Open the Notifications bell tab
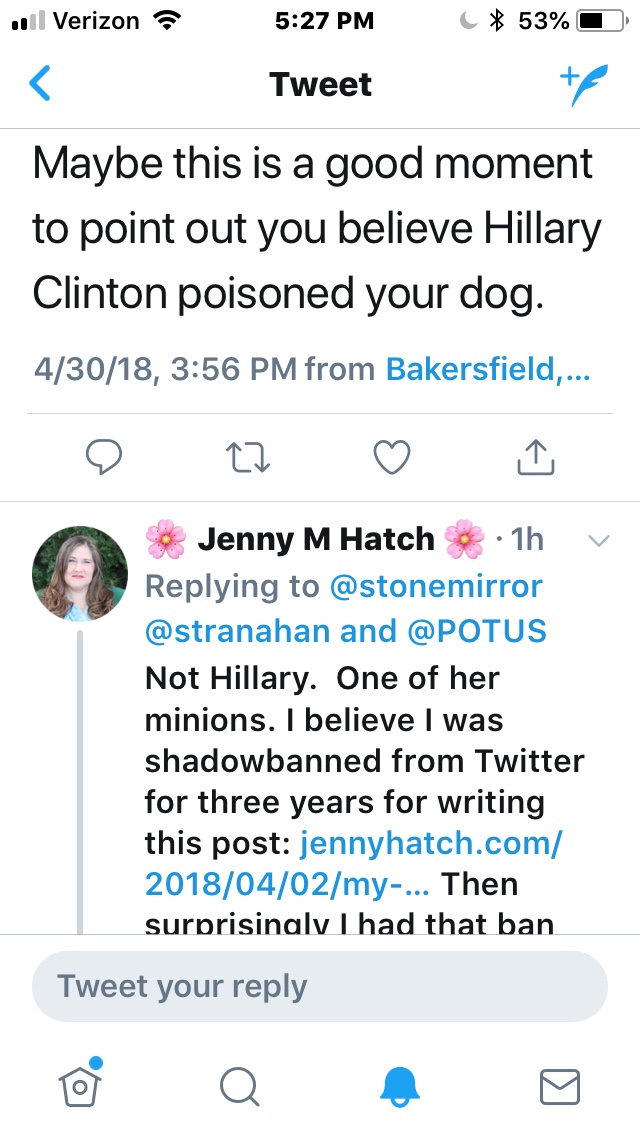This screenshot has height=1136, width=640. pyautogui.click(x=400, y=1084)
